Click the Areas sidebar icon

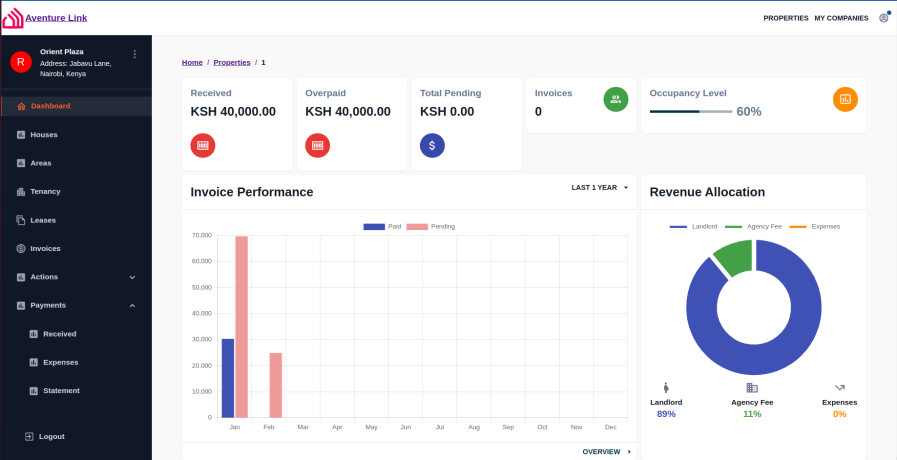click(x=21, y=163)
